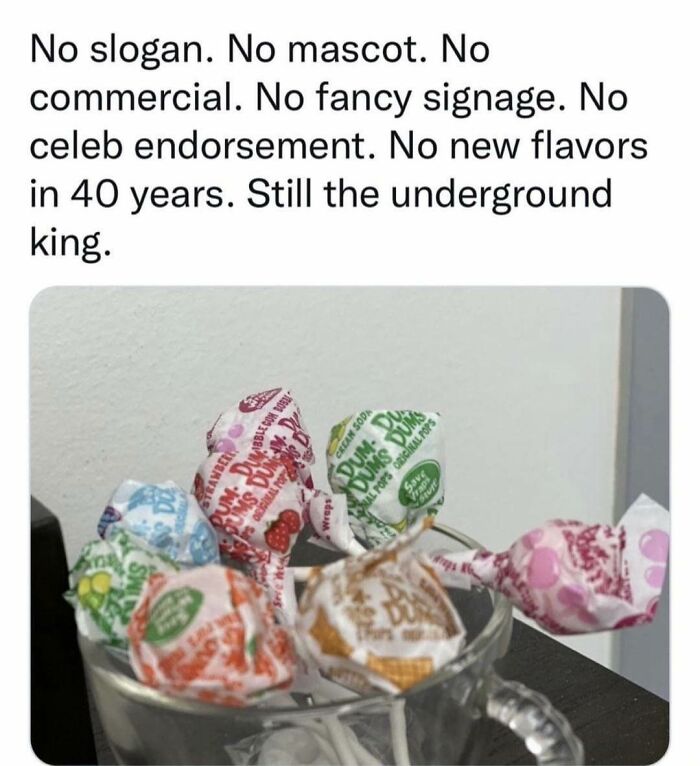700x766 pixels.
Task: Click the words "Still the underground"
Action: (429, 193)
